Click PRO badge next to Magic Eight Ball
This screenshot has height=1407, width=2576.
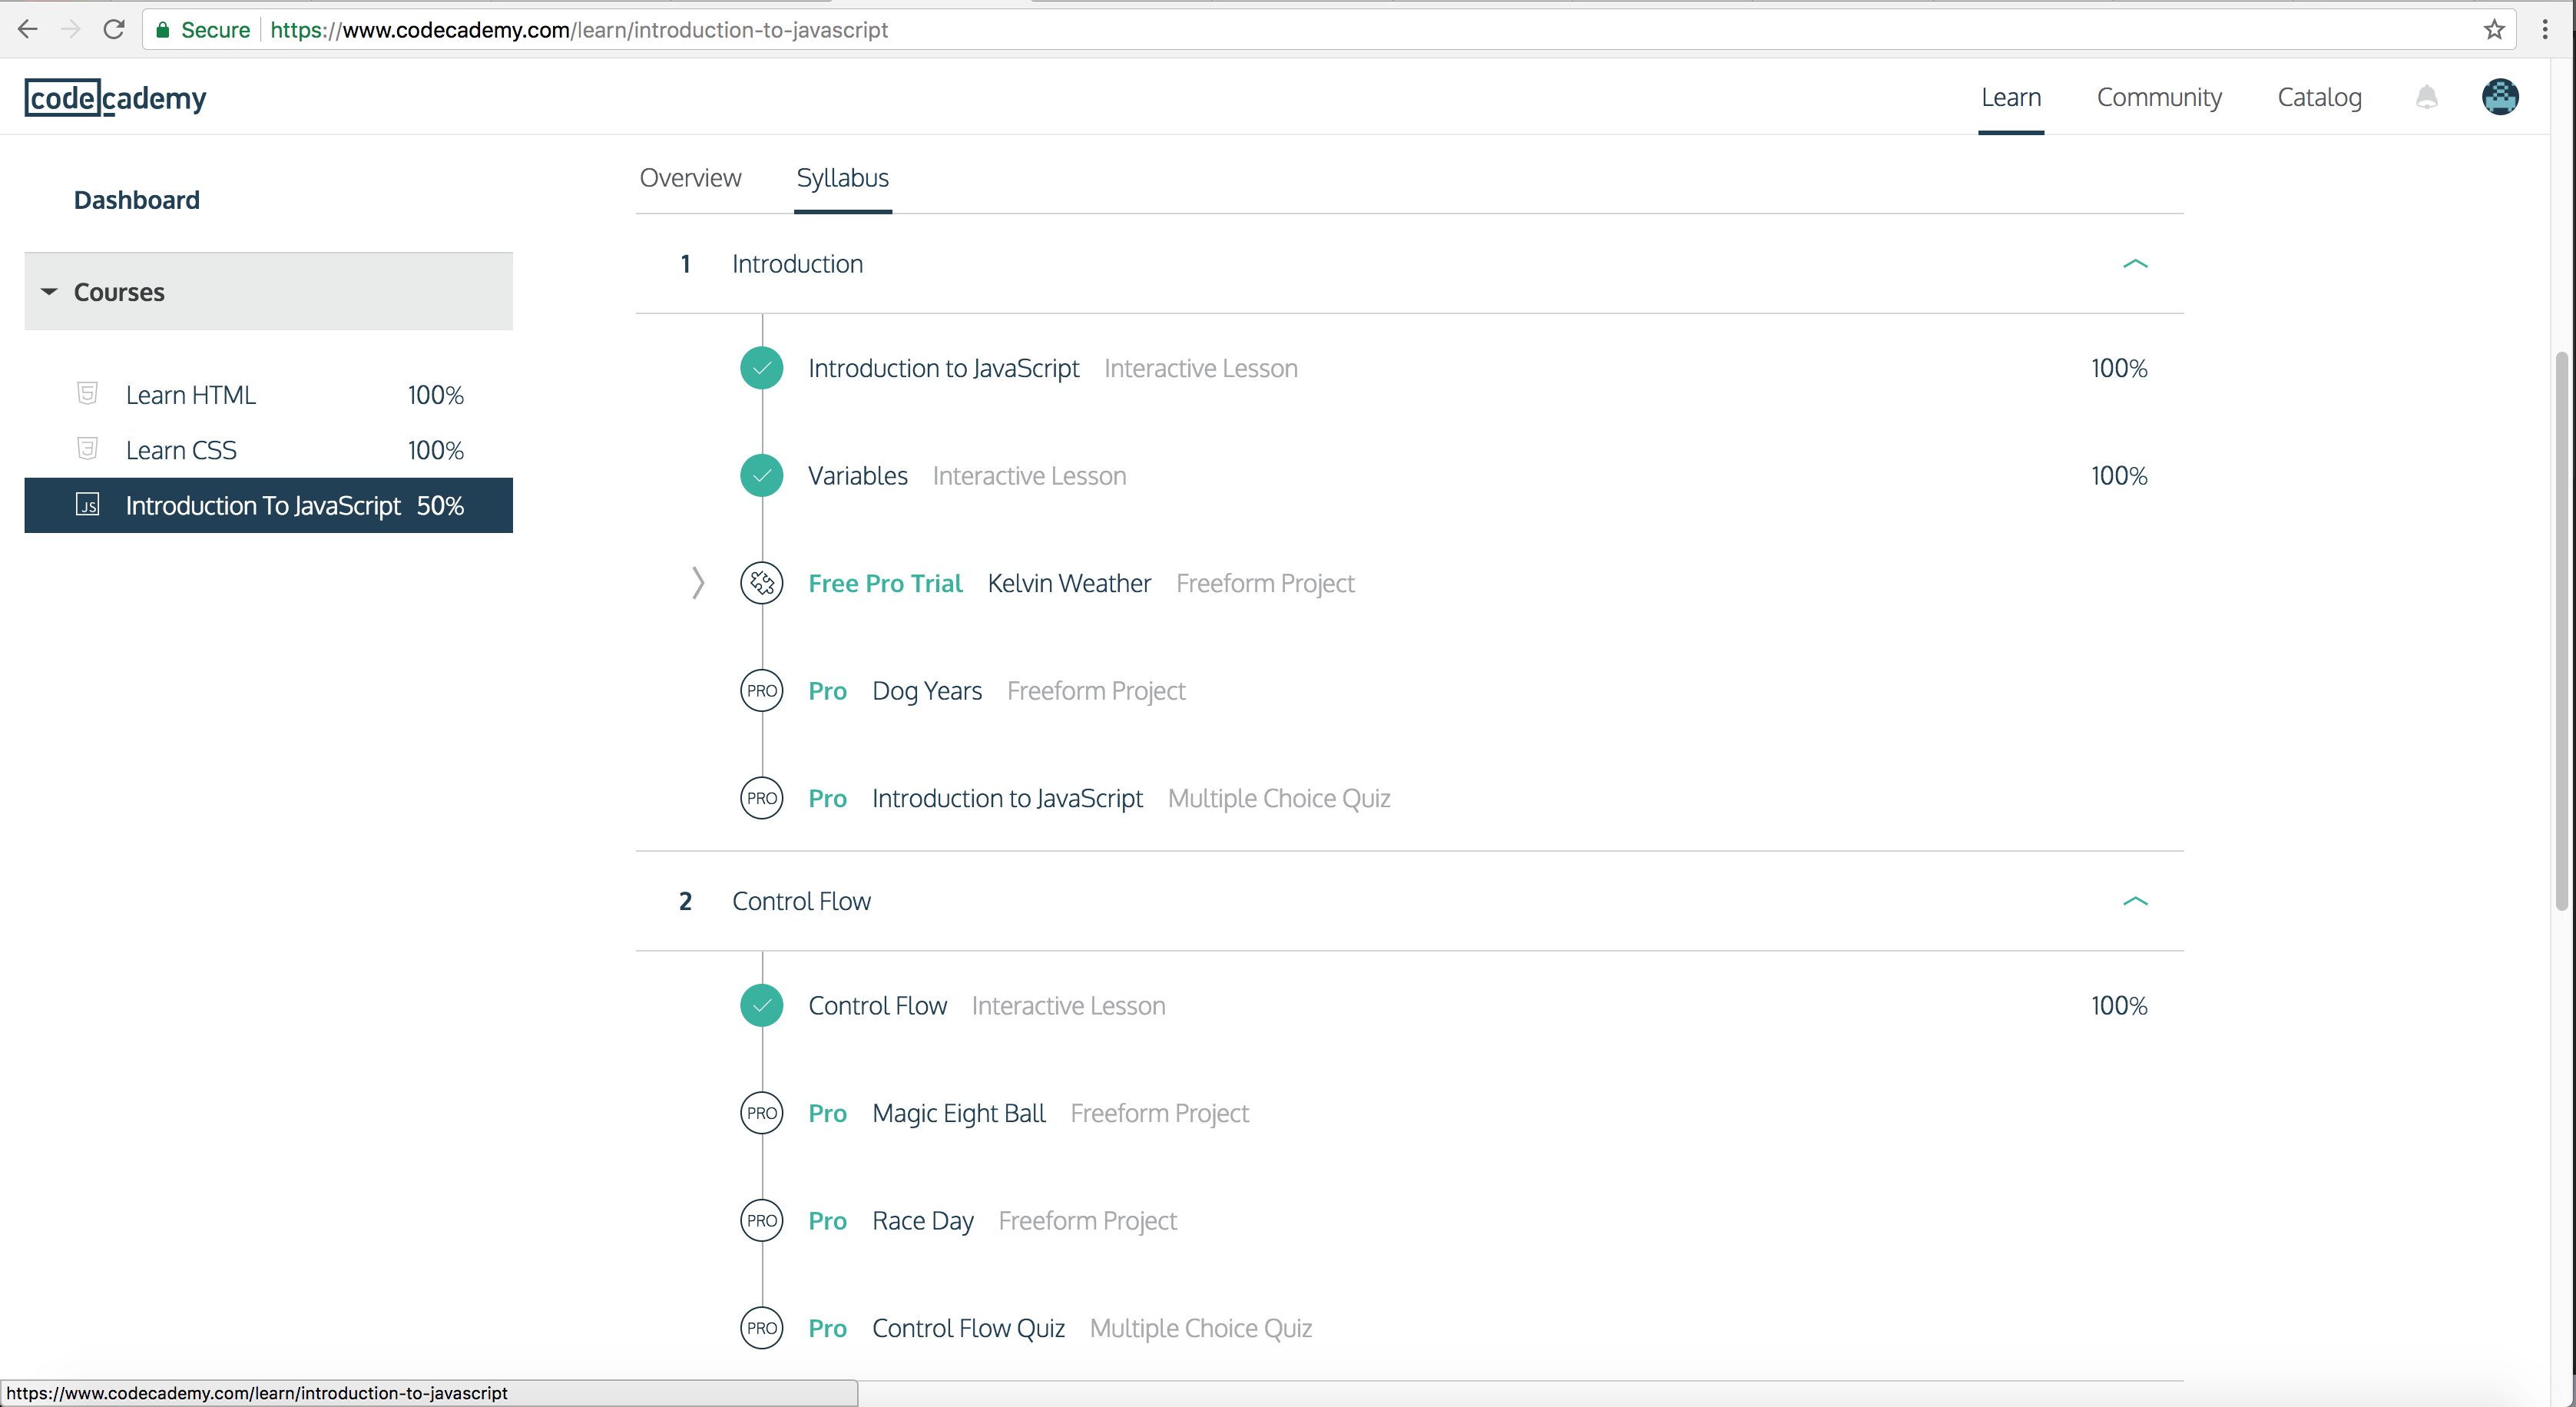click(762, 1113)
